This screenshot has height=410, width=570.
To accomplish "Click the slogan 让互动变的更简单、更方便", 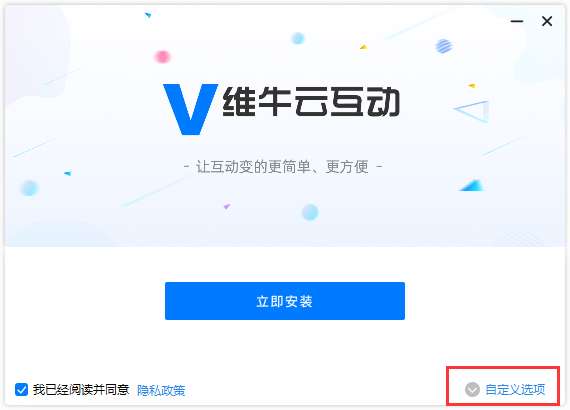I will [283, 167].
